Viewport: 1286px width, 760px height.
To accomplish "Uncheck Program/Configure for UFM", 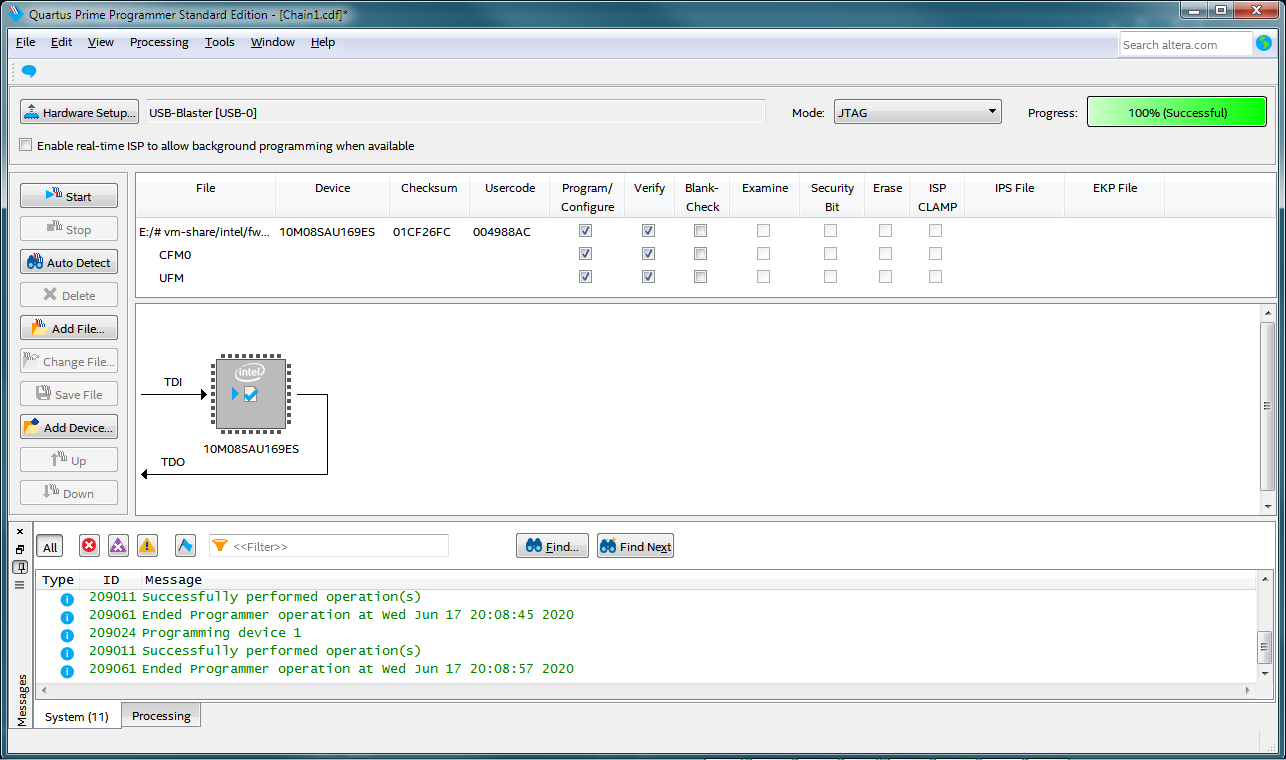I will [x=586, y=276].
